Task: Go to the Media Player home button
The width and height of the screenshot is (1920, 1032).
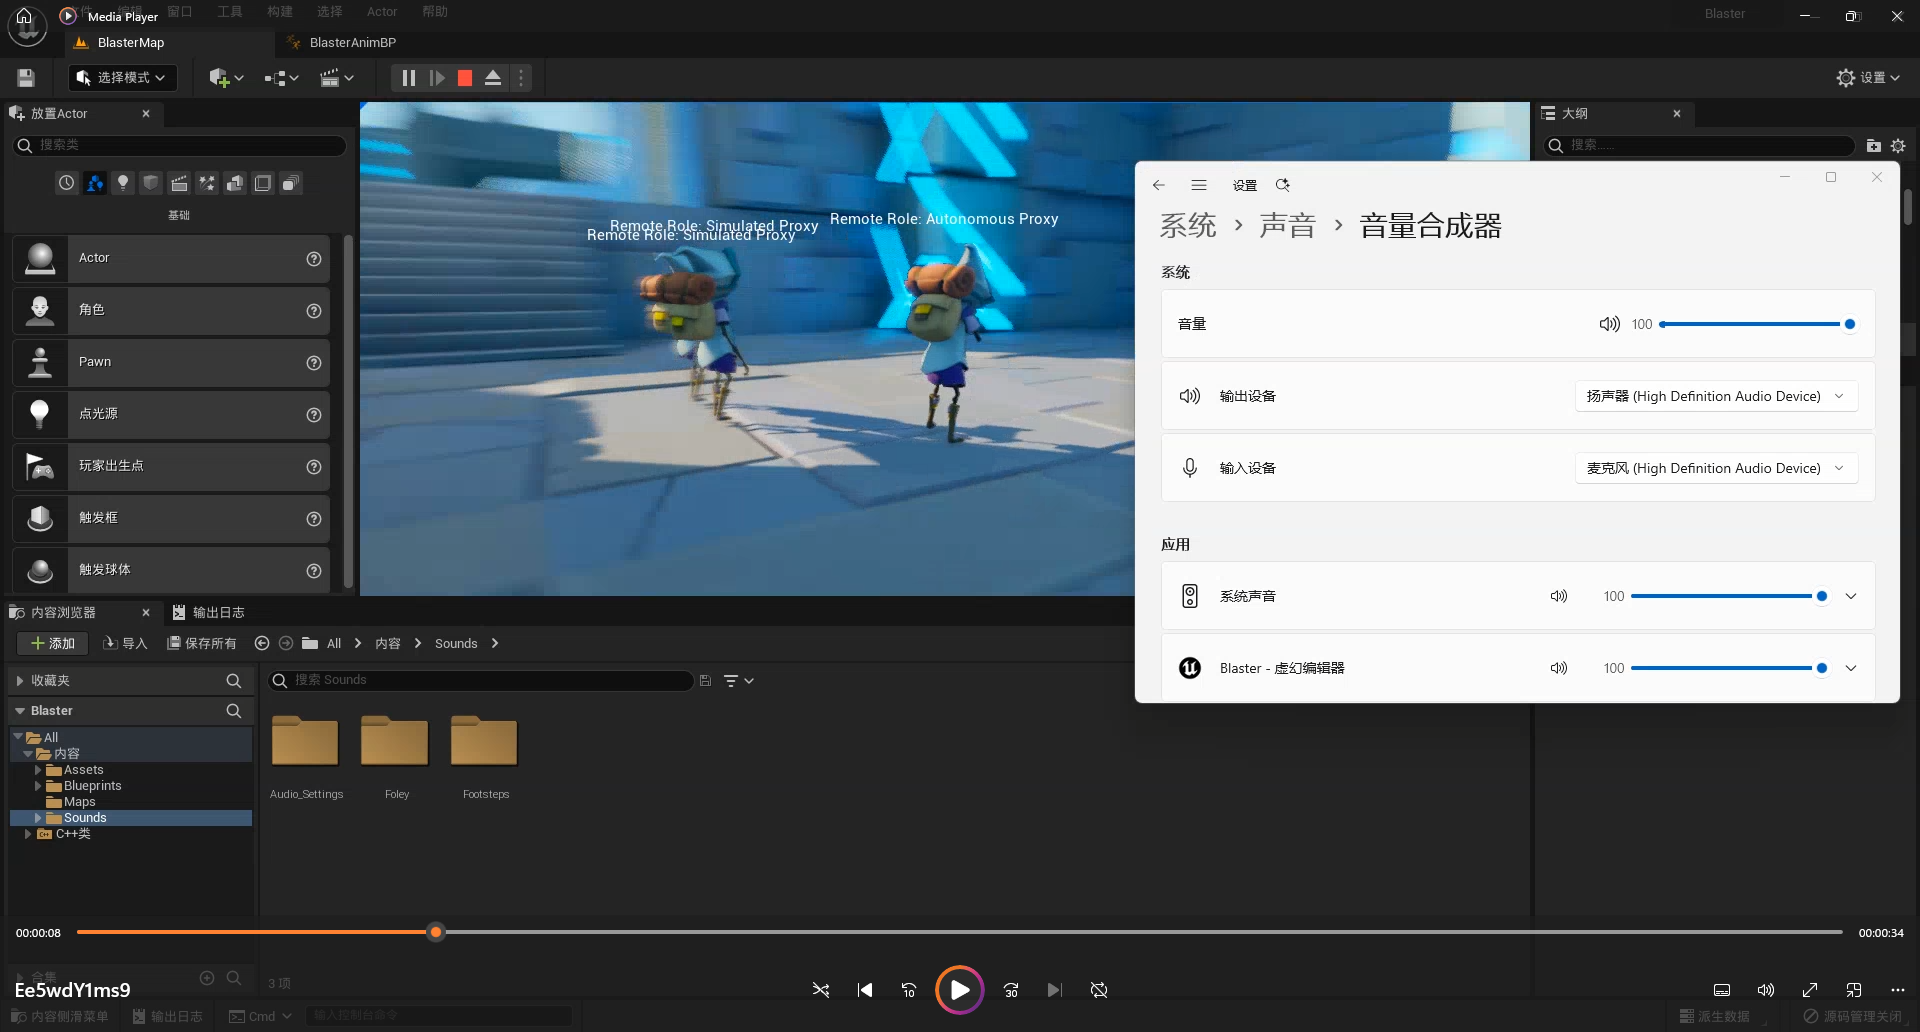Action: (24, 17)
